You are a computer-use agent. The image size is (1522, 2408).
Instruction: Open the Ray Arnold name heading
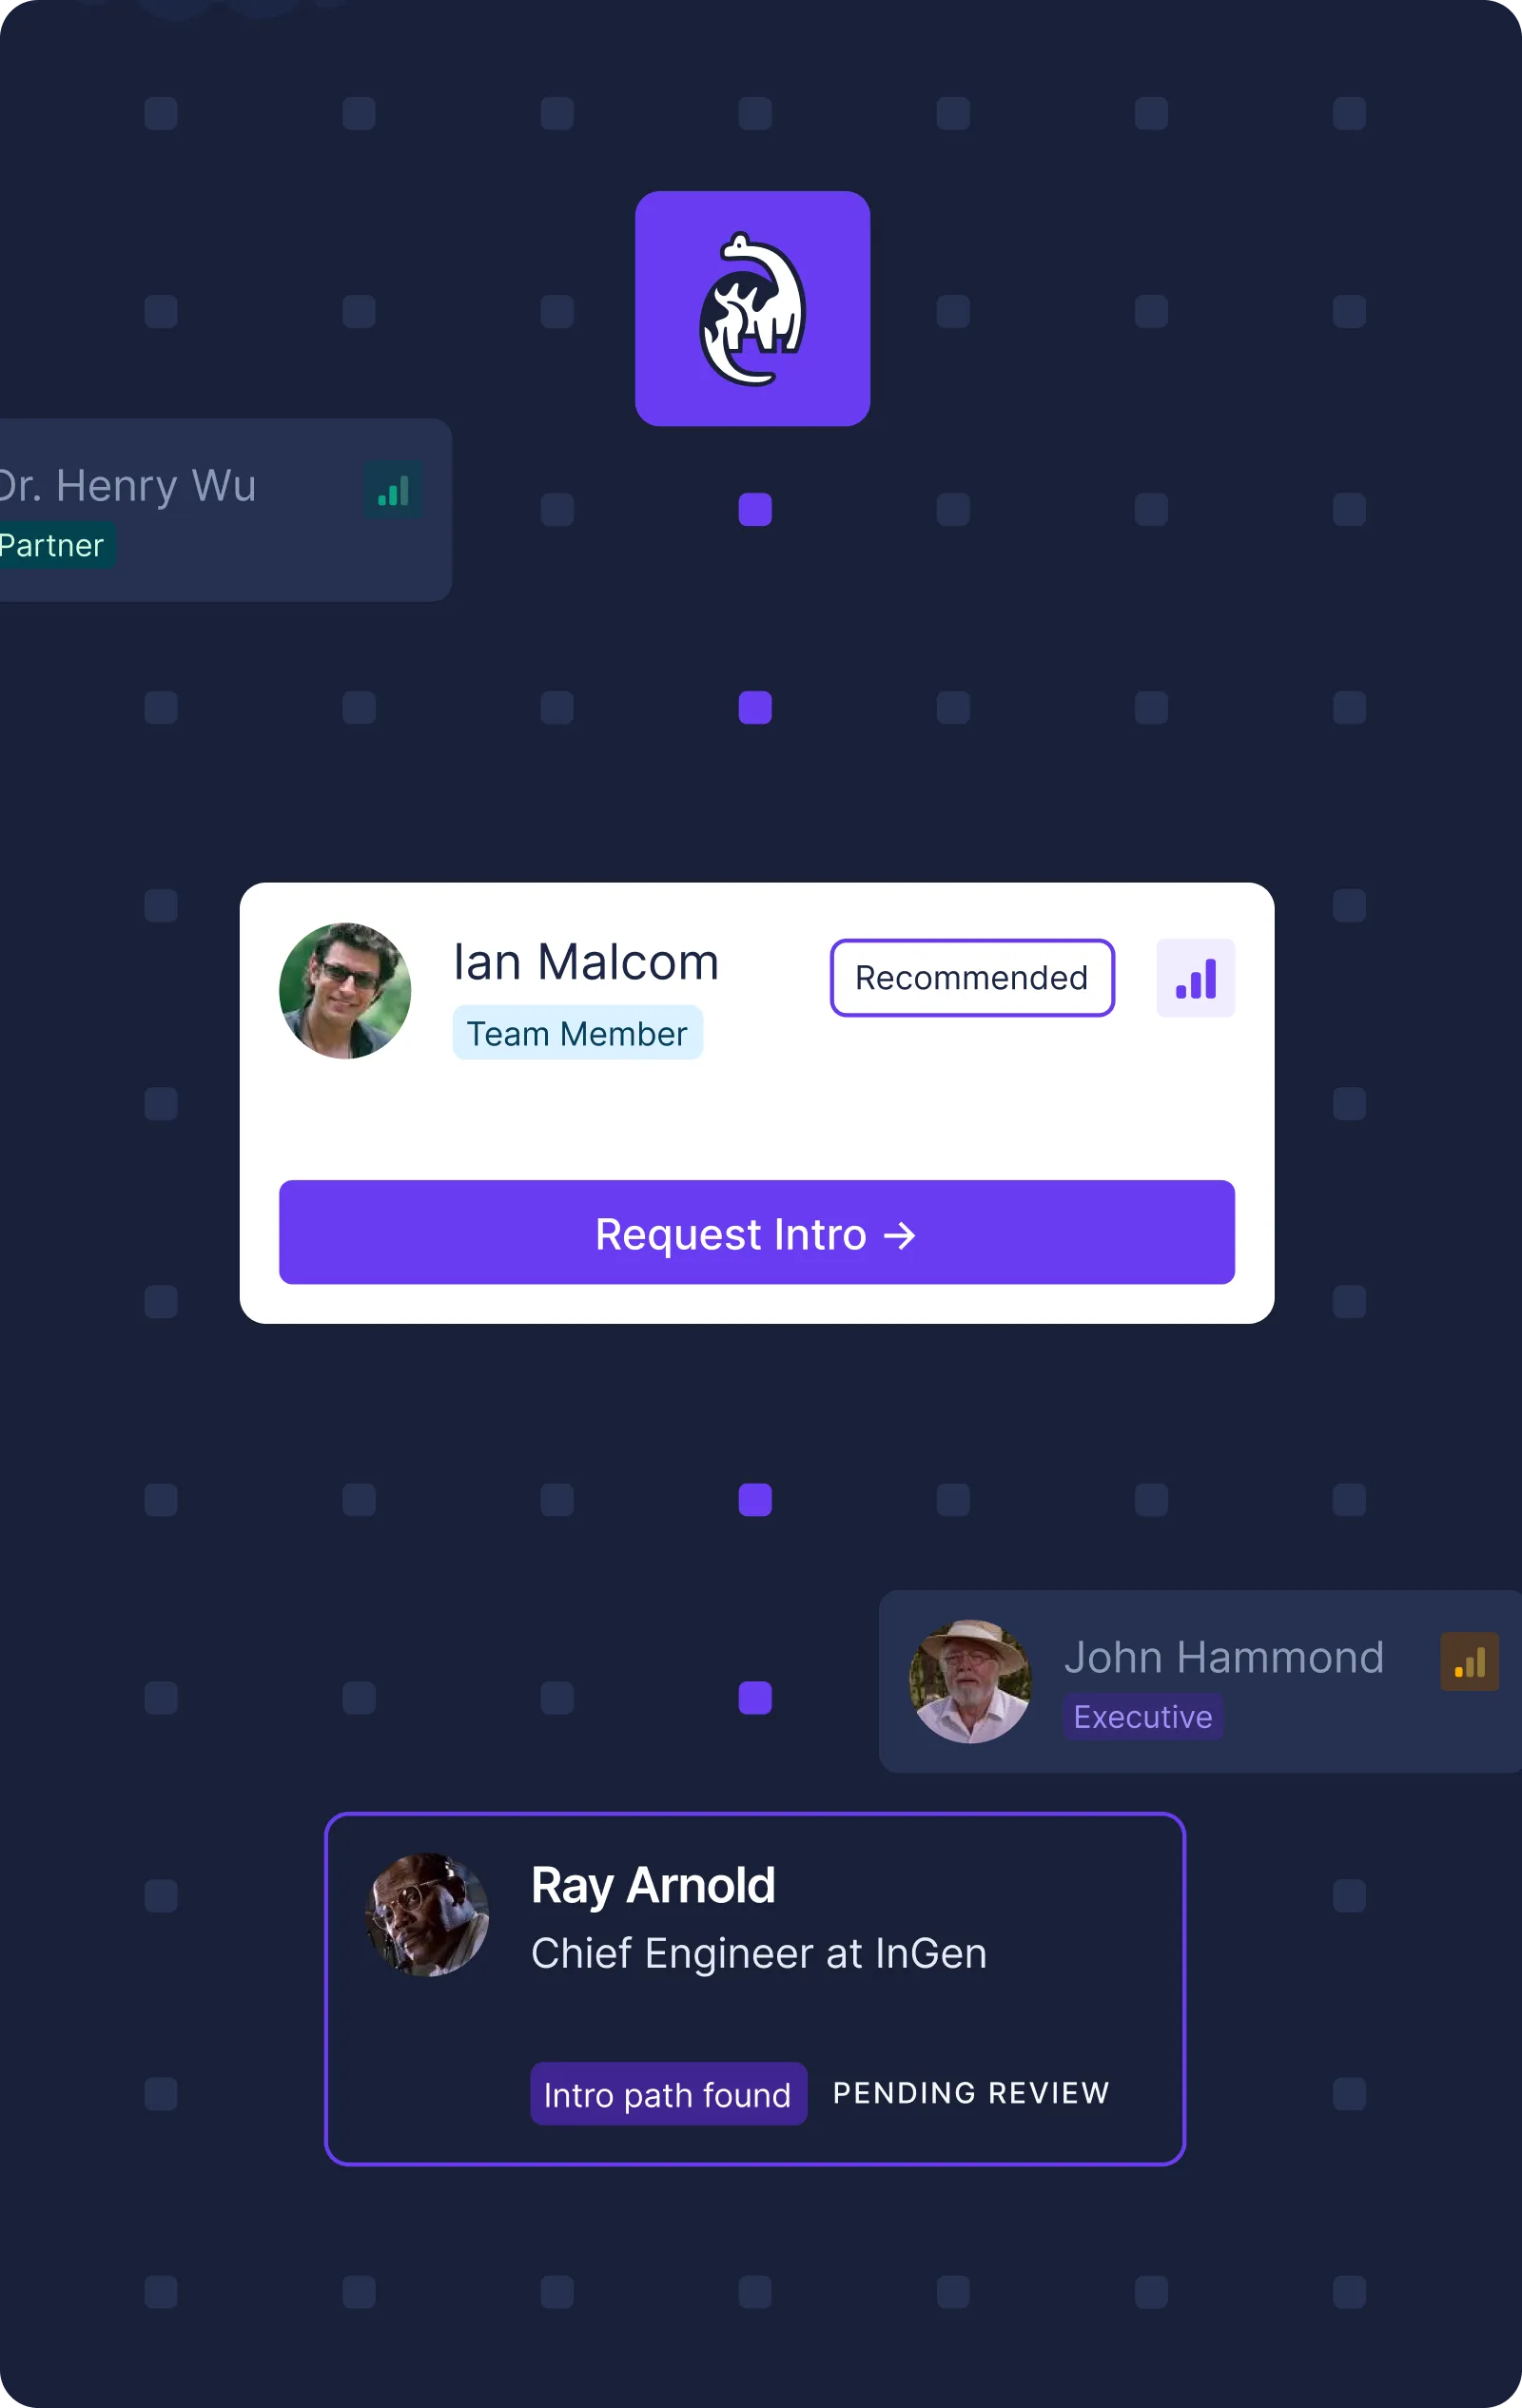coord(653,1885)
